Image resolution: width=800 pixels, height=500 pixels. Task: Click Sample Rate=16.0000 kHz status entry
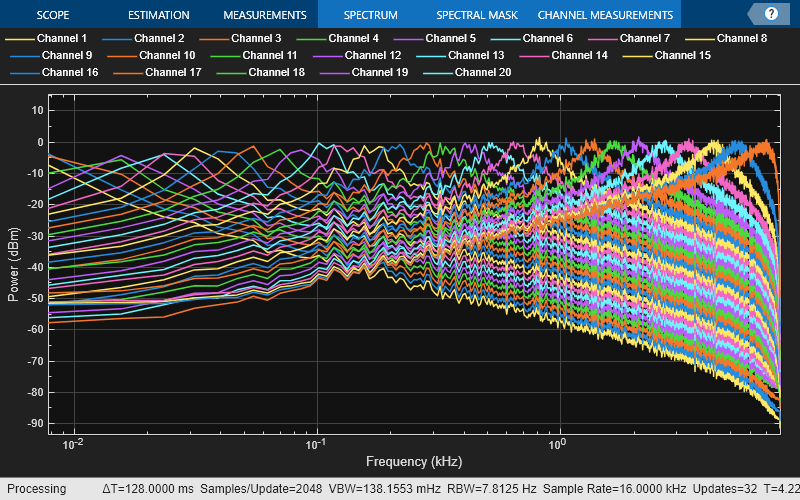(x=614, y=489)
